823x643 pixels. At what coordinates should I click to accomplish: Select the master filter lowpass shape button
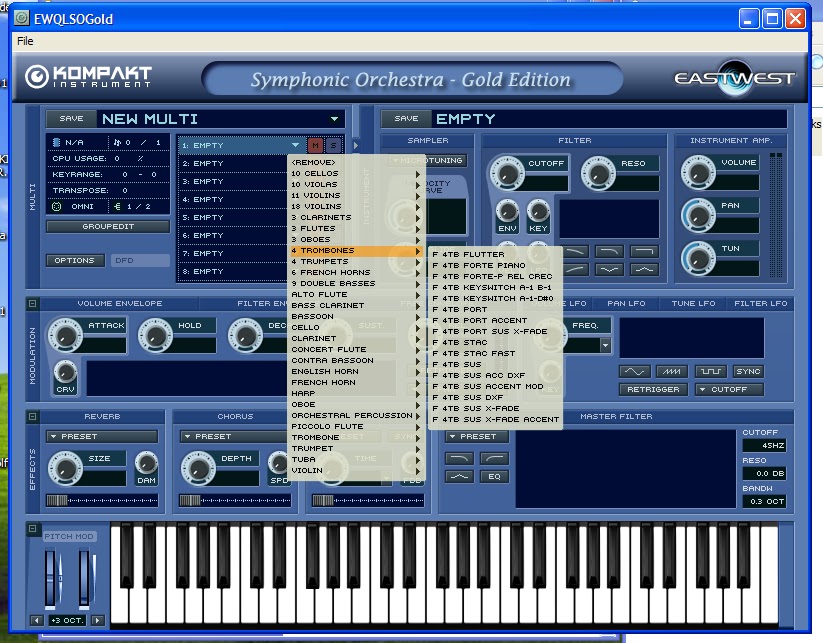click(459, 458)
